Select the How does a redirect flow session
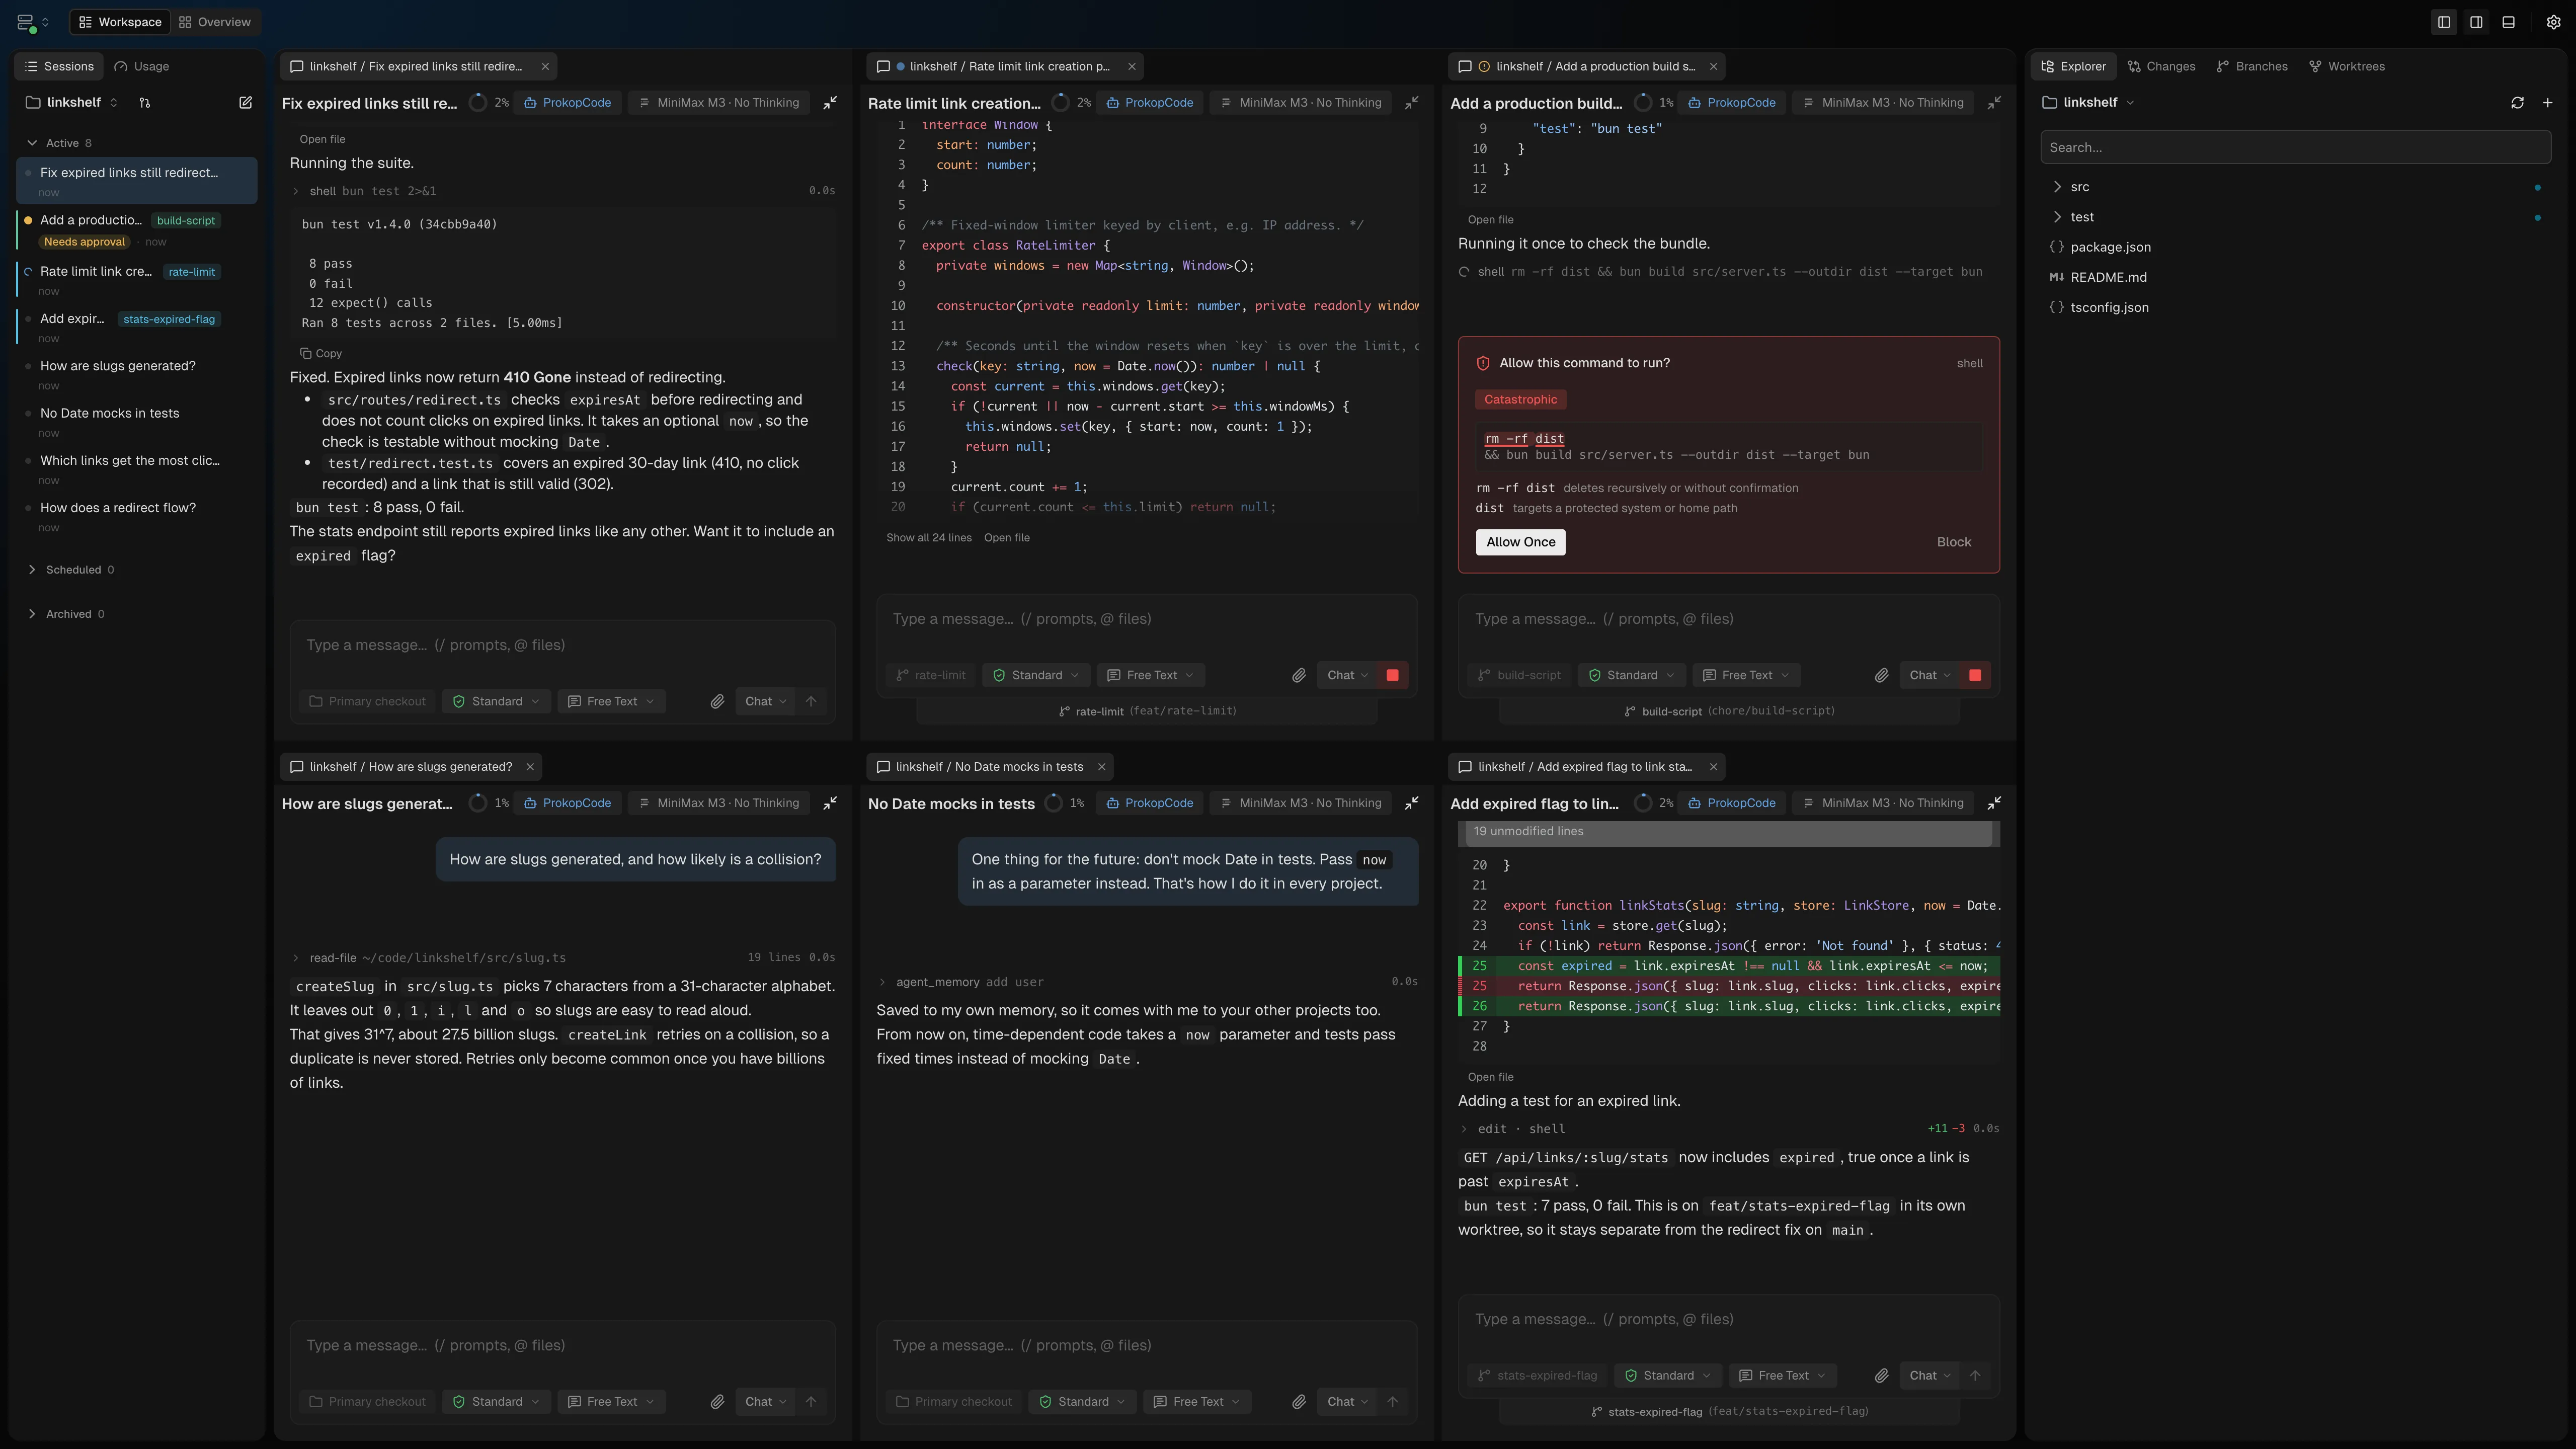 click(137, 516)
